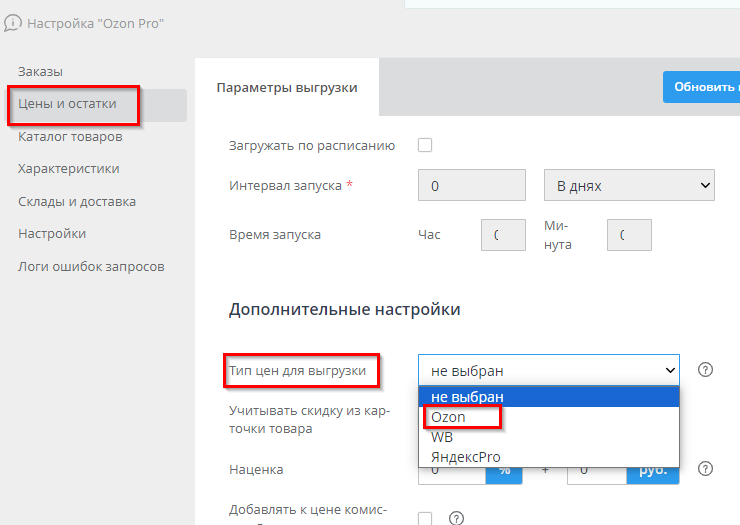Screen dimensions: 740x525
Task: Open the Цены и остатки sidebar section
Action: pyautogui.click(x=68, y=103)
